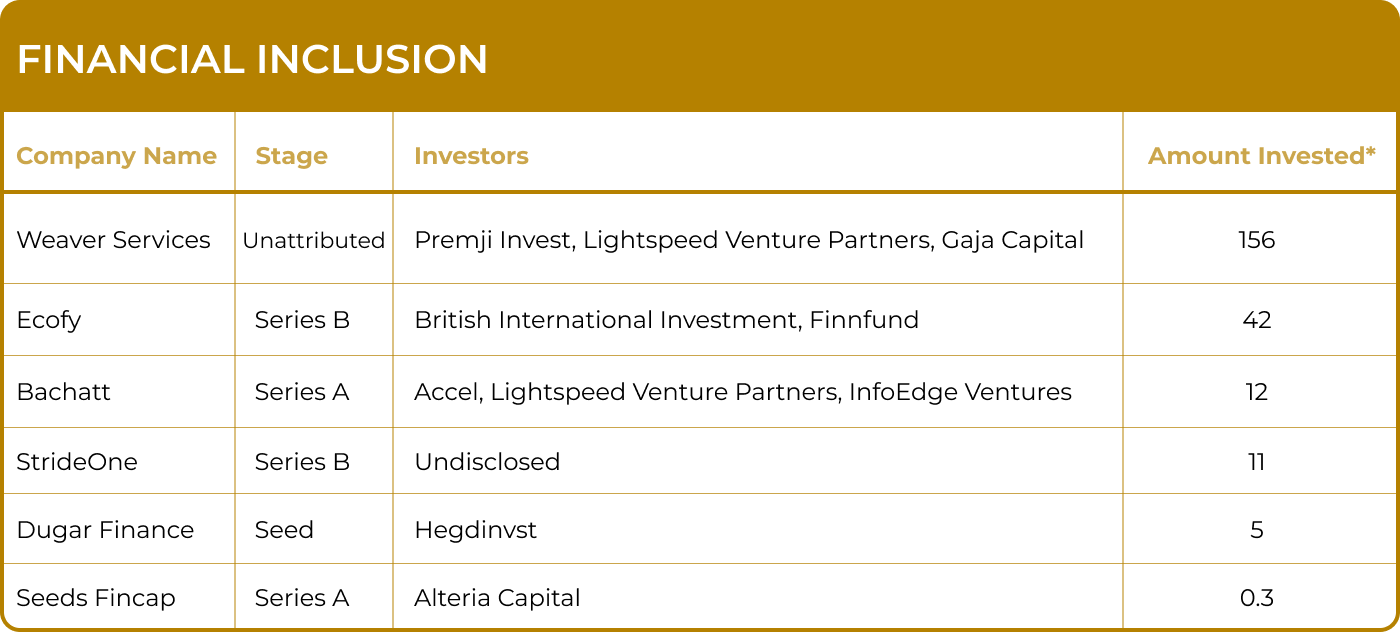Select the 0.3 amount value
The image size is (1400, 632).
point(1257,598)
